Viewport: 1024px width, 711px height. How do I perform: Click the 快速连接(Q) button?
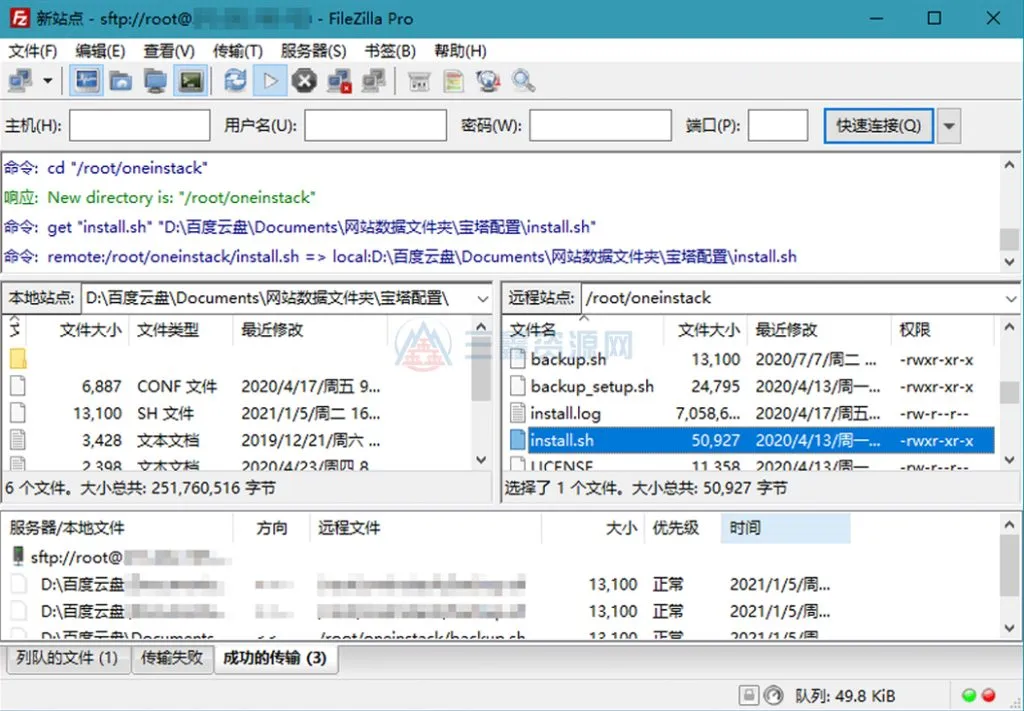pyautogui.click(x=878, y=125)
